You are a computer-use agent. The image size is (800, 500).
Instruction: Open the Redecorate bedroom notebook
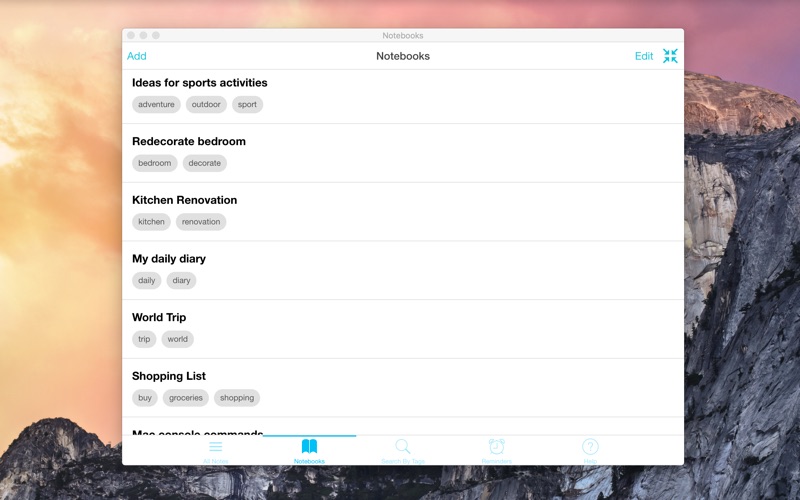tap(403, 153)
